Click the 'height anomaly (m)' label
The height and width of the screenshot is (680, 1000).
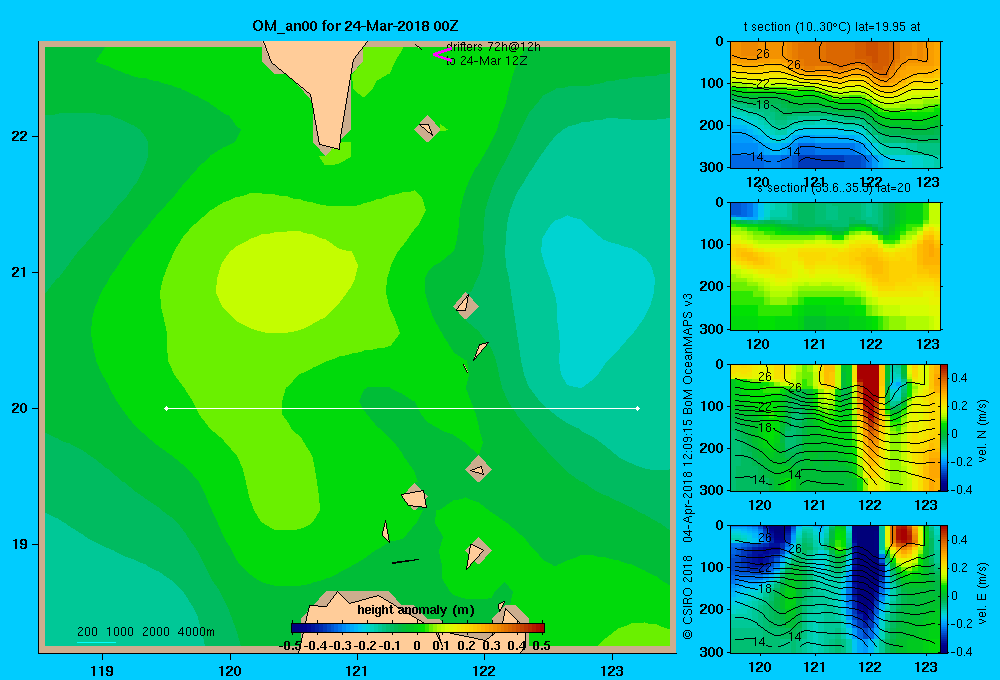pyautogui.click(x=416, y=610)
